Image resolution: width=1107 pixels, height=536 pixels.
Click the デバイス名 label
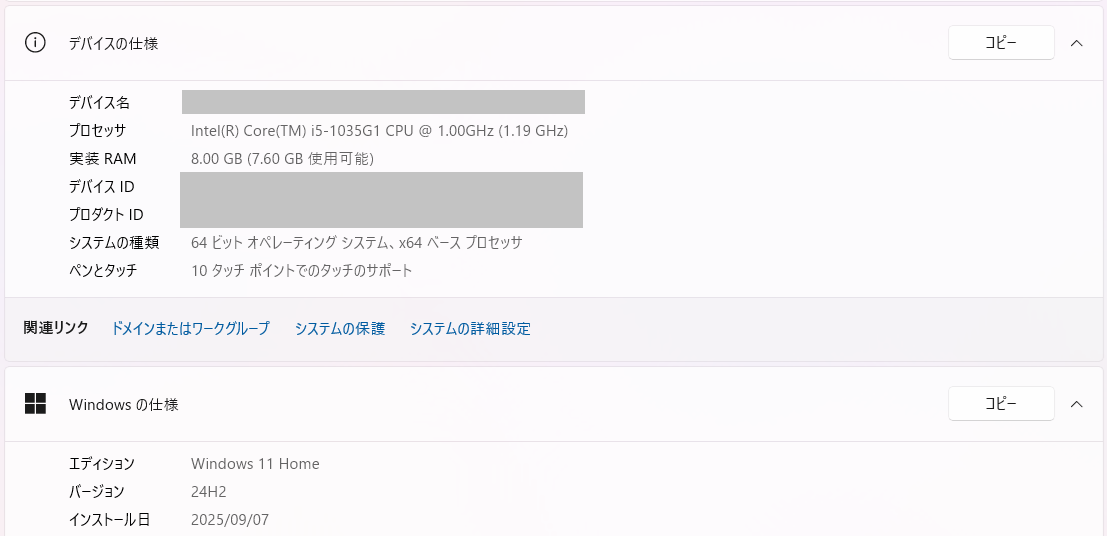(99, 102)
